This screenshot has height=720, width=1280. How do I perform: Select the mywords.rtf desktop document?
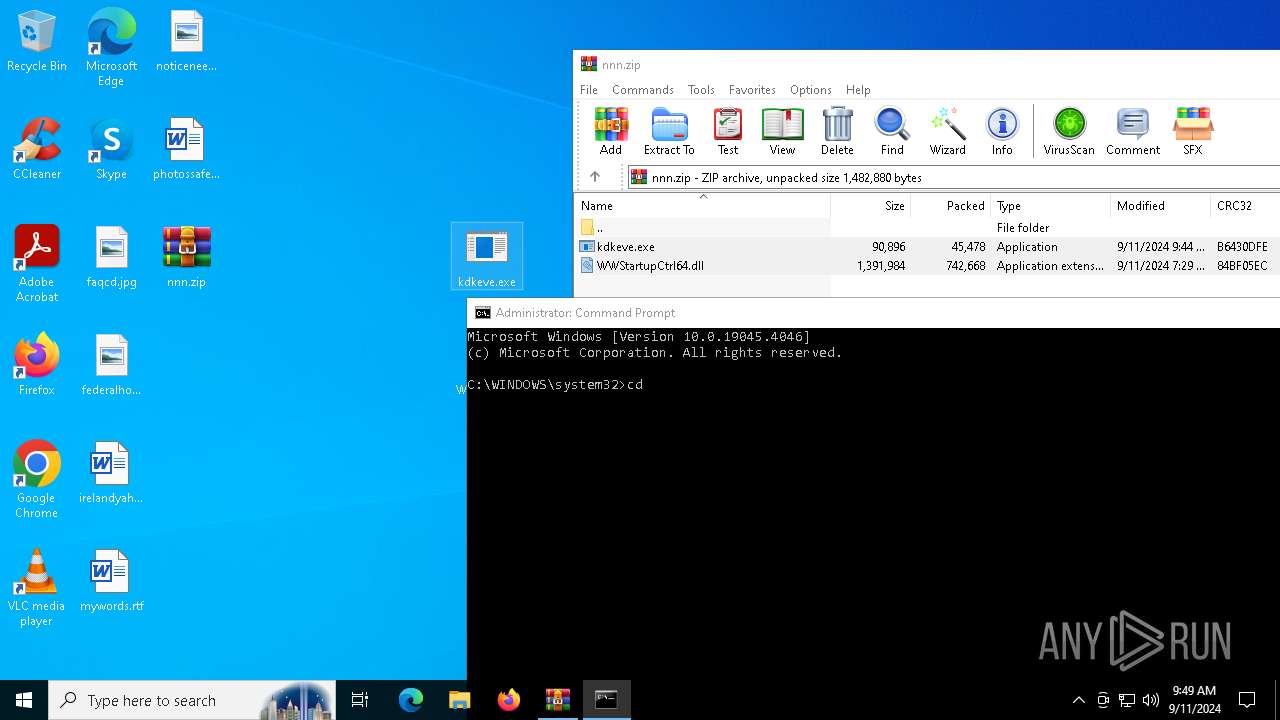click(111, 581)
